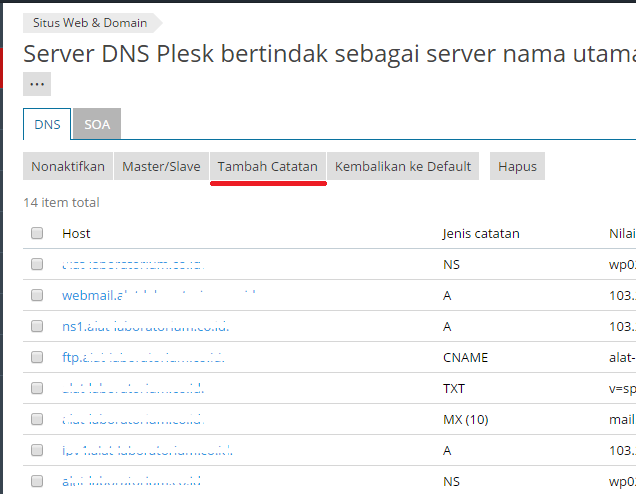Tick the select-all checkbox beside Host
Viewport: 636px width, 494px height.
37,233
